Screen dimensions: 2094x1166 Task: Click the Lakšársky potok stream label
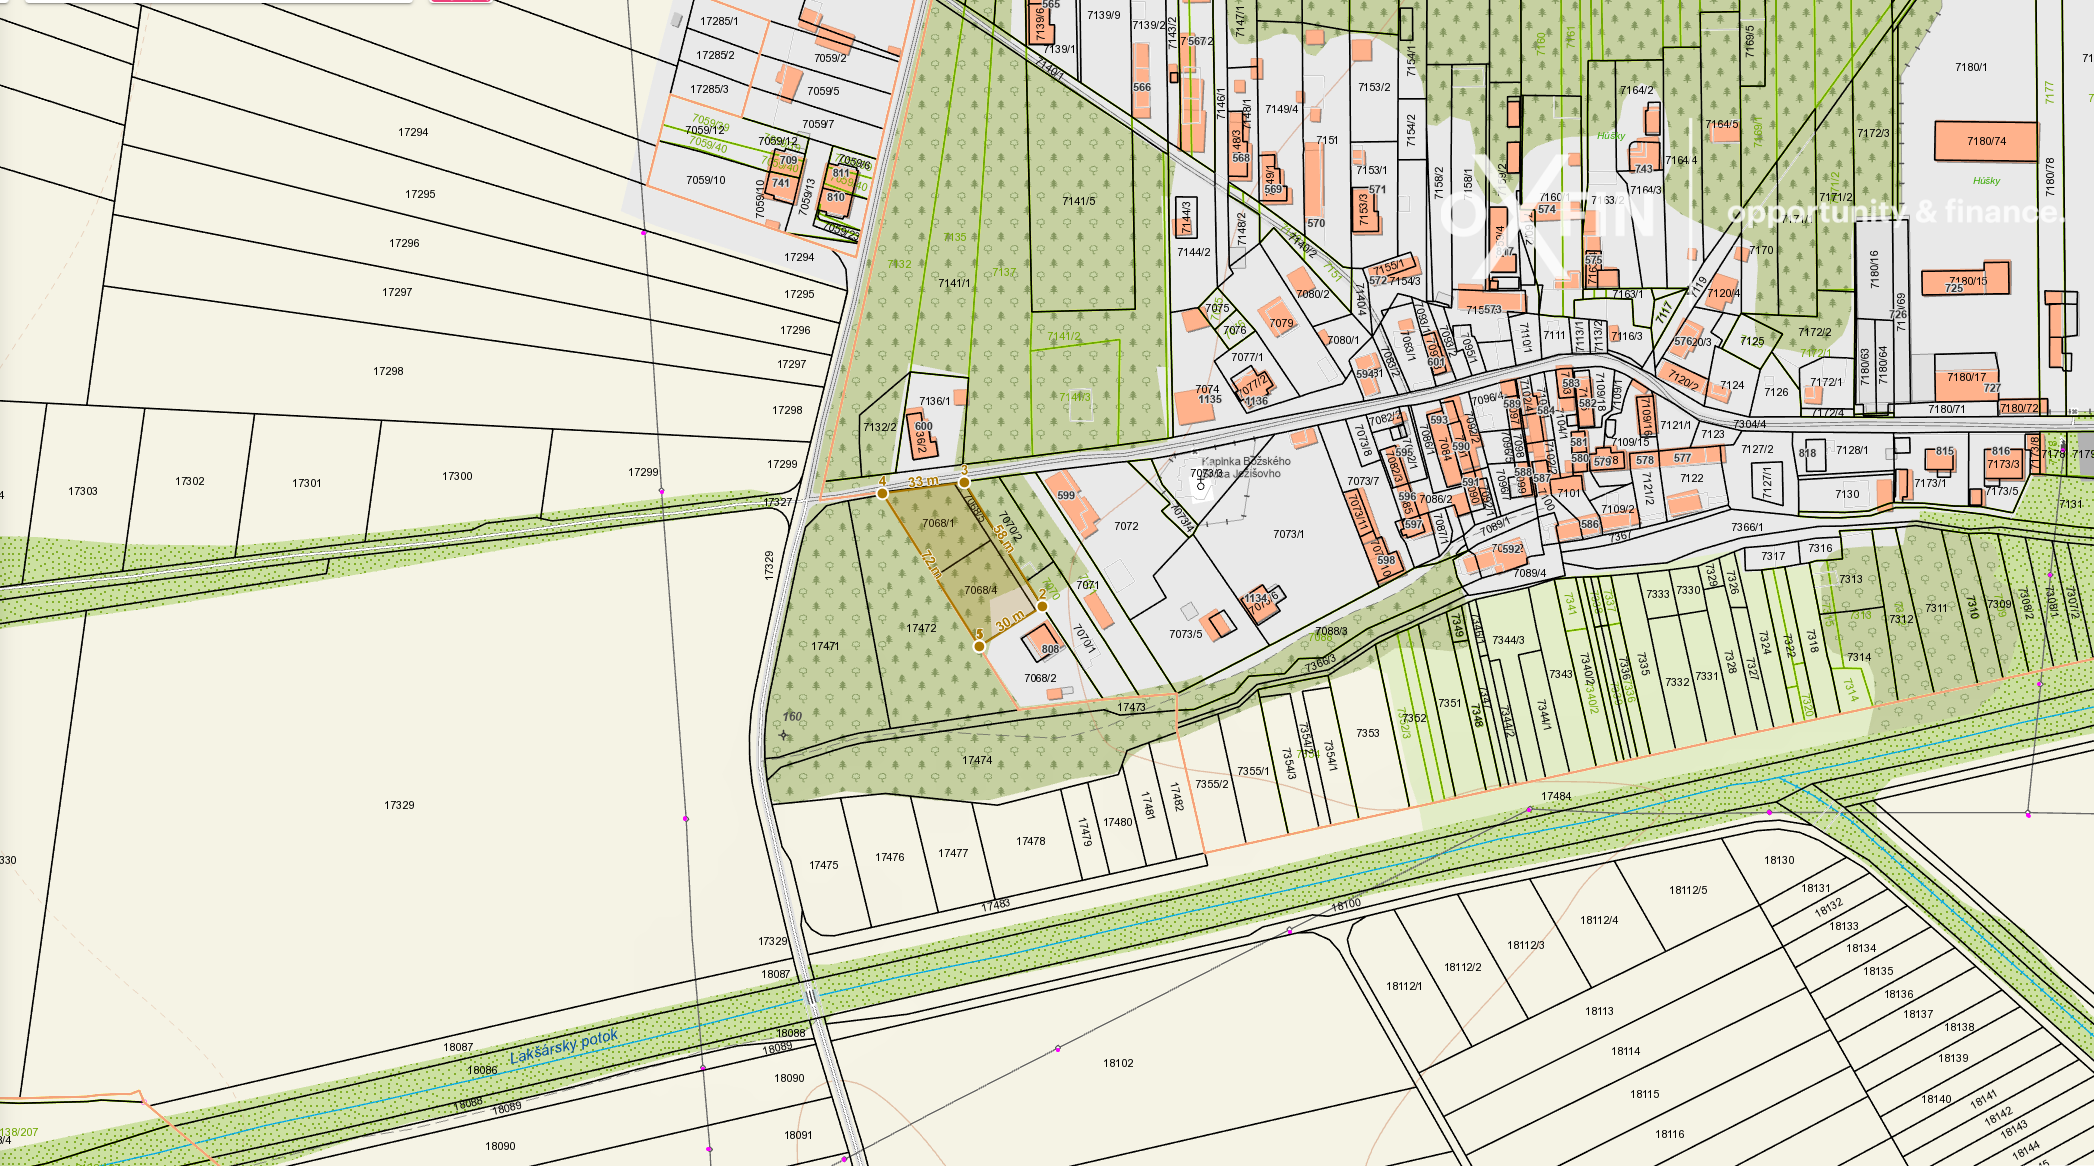(564, 1047)
